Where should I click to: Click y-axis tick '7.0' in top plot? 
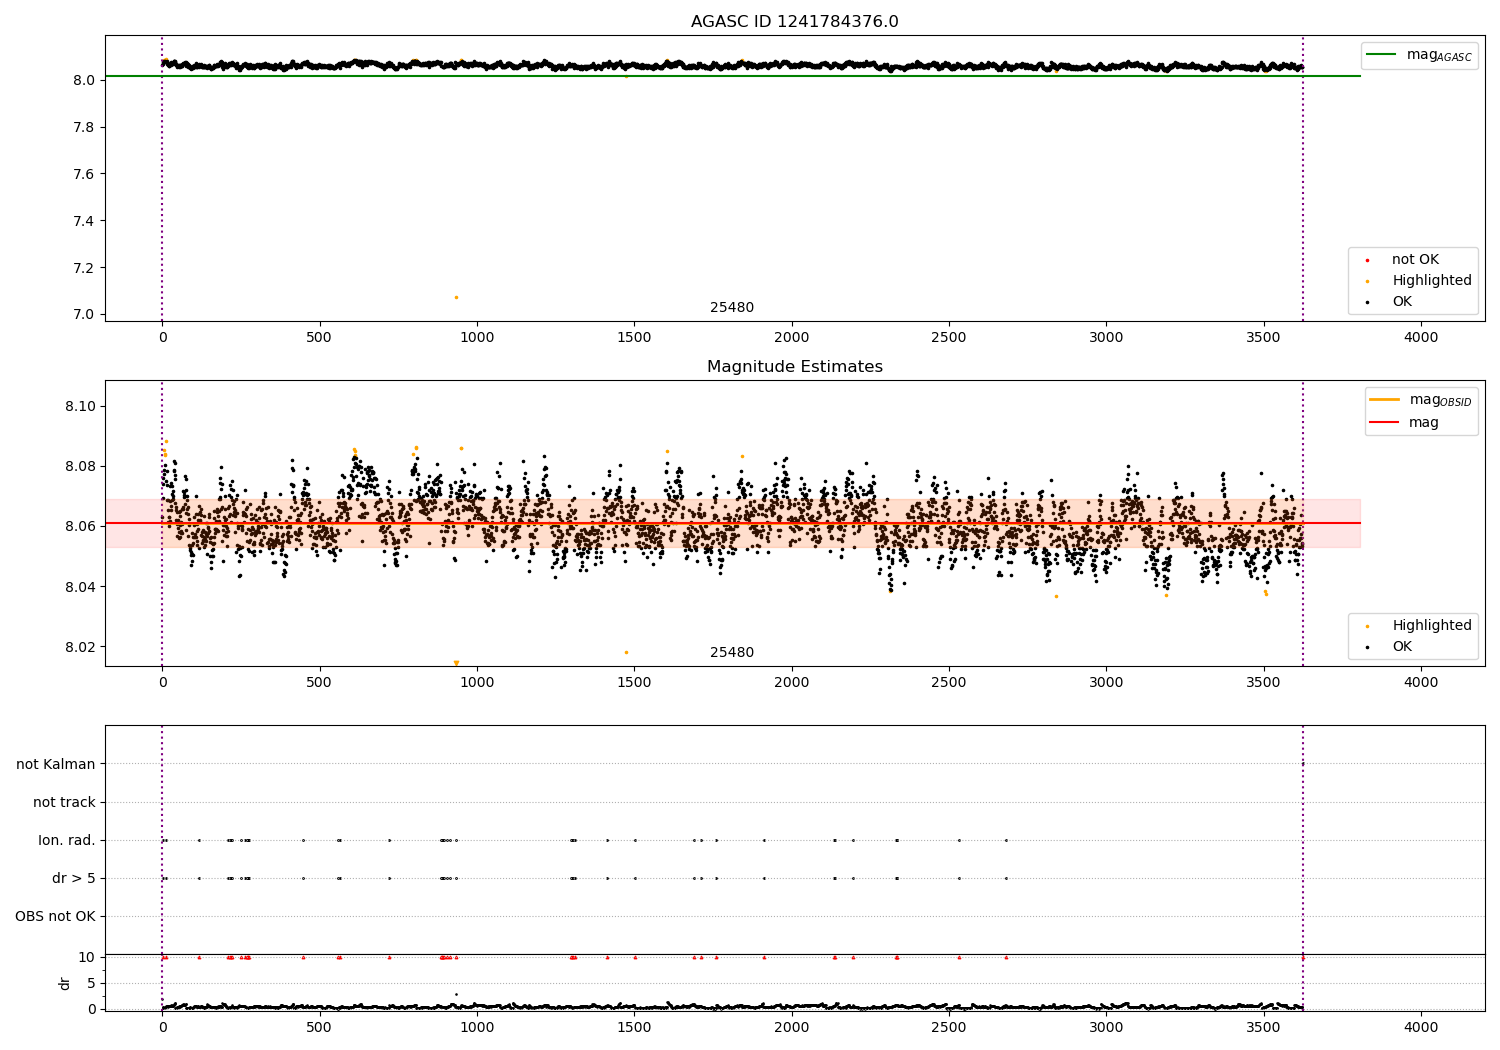85,315
